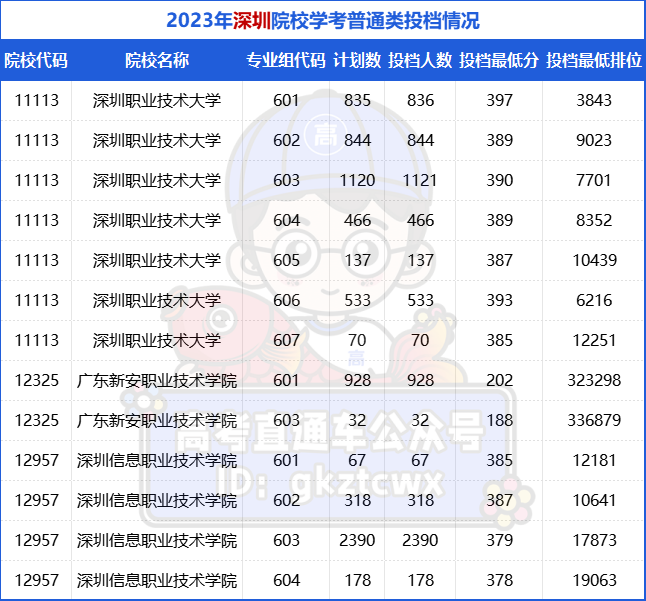Select rank value 7701
This screenshot has height=601, width=646.
click(594, 180)
